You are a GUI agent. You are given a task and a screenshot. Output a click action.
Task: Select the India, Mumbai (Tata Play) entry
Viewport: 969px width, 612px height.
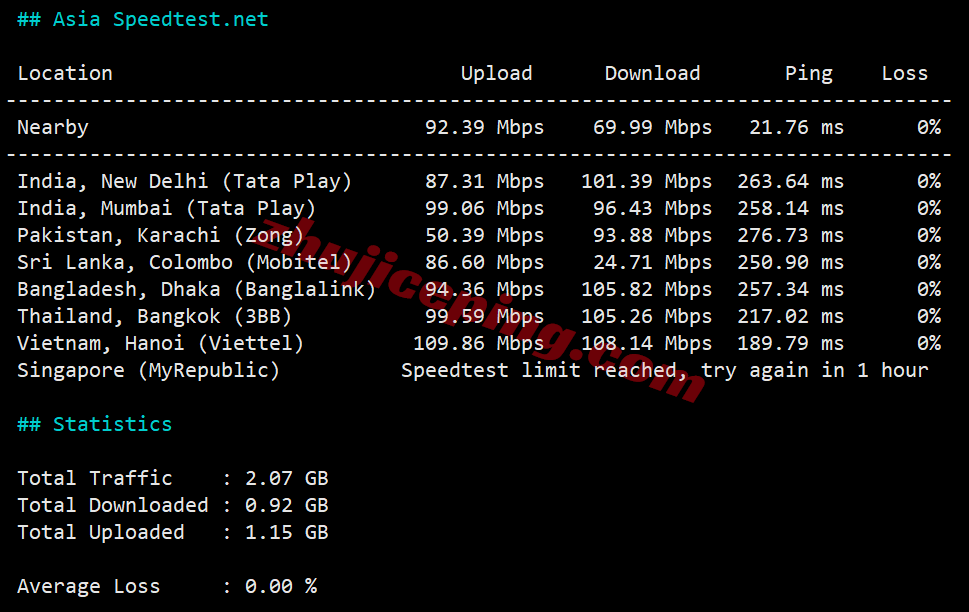click(167, 208)
